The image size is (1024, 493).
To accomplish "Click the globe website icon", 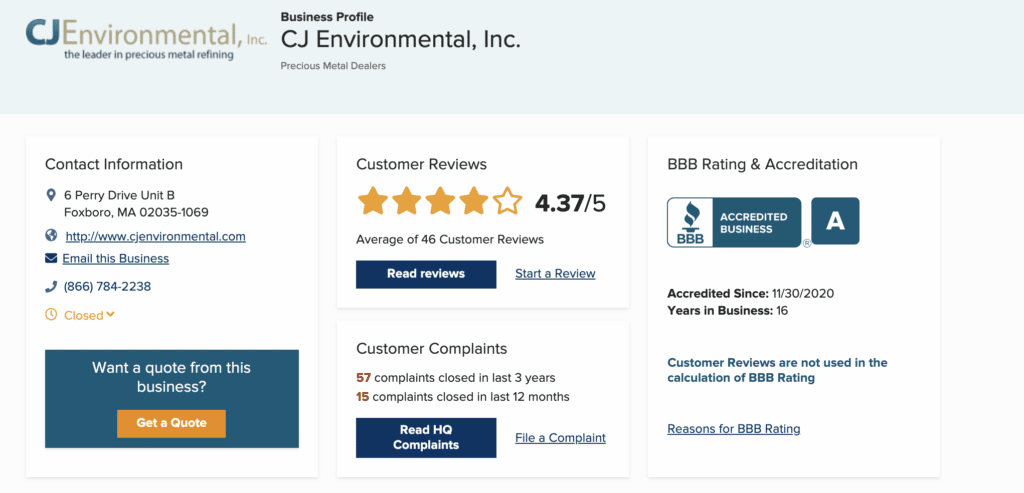I will pyautogui.click(x=51, y=236).
